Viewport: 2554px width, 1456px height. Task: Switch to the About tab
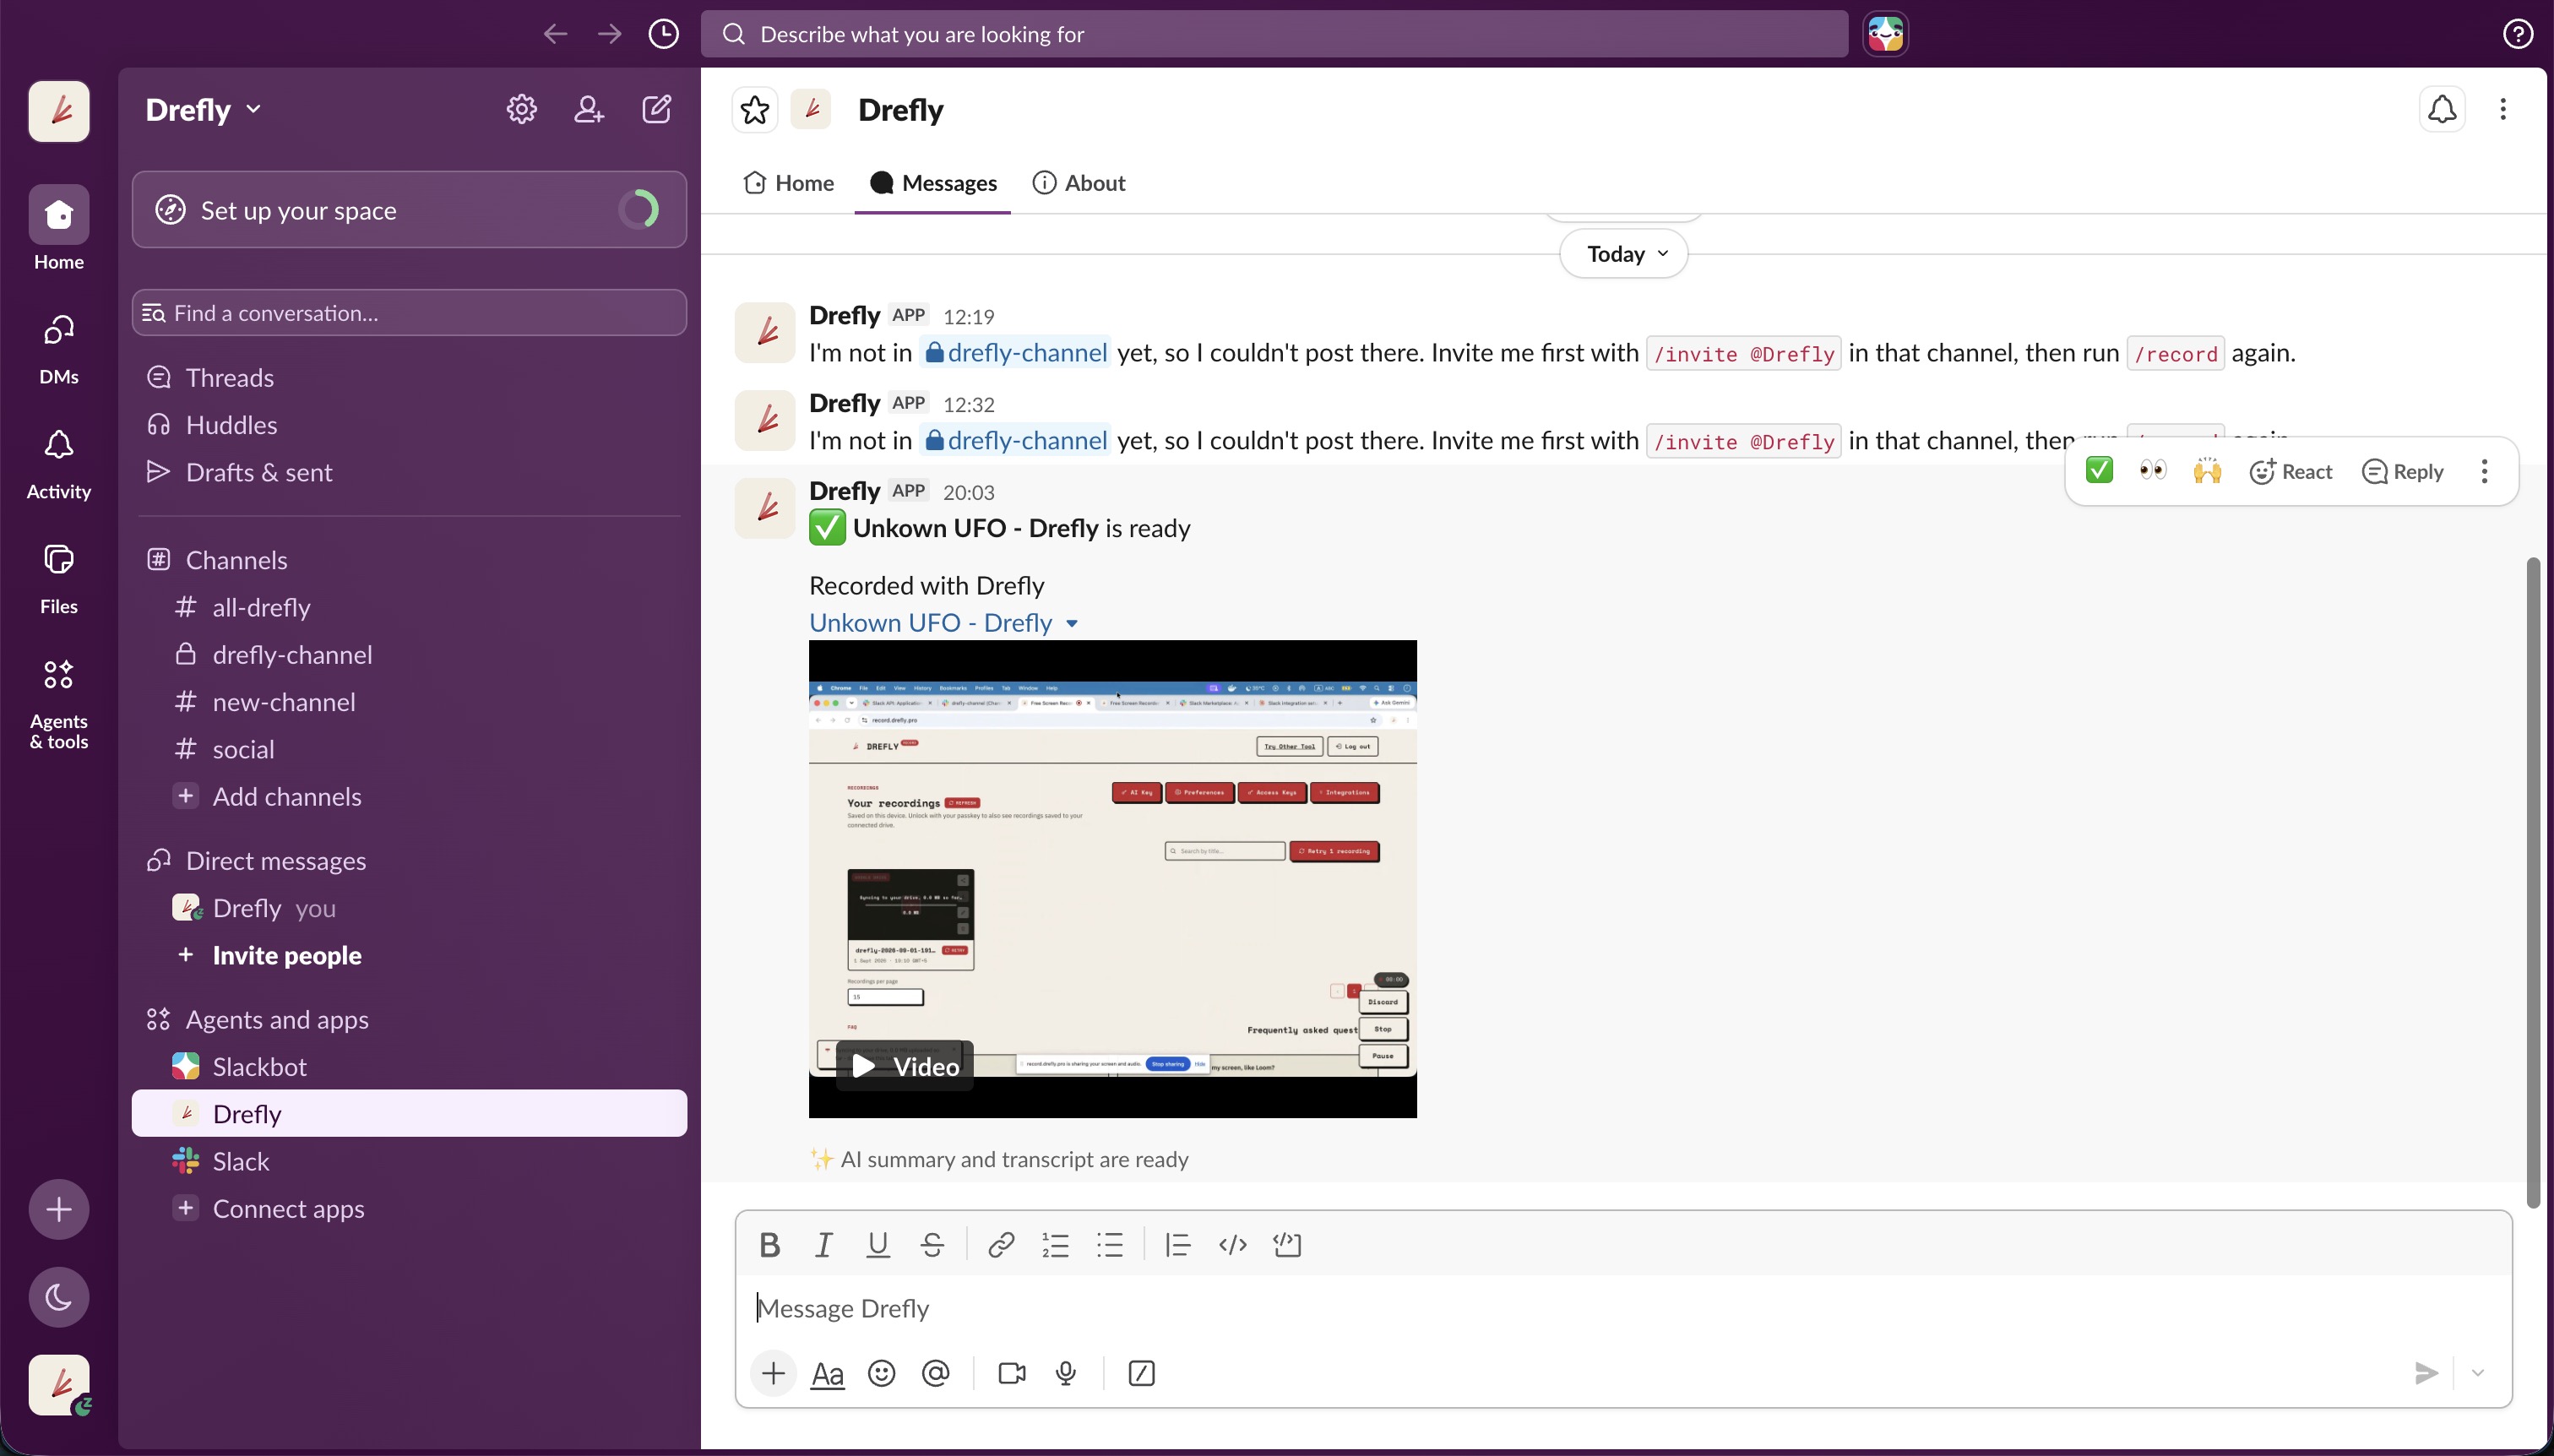(x=1078, y=183)
